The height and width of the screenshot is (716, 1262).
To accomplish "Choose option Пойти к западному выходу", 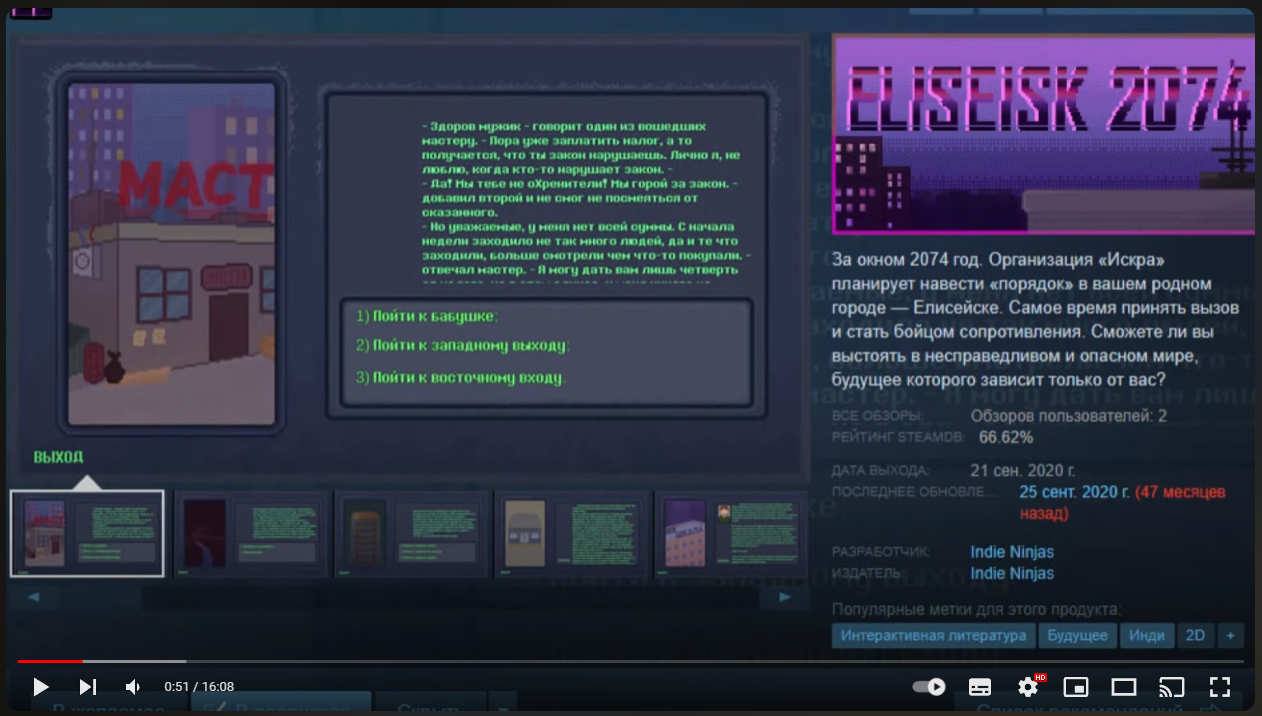I will point(462,346).
